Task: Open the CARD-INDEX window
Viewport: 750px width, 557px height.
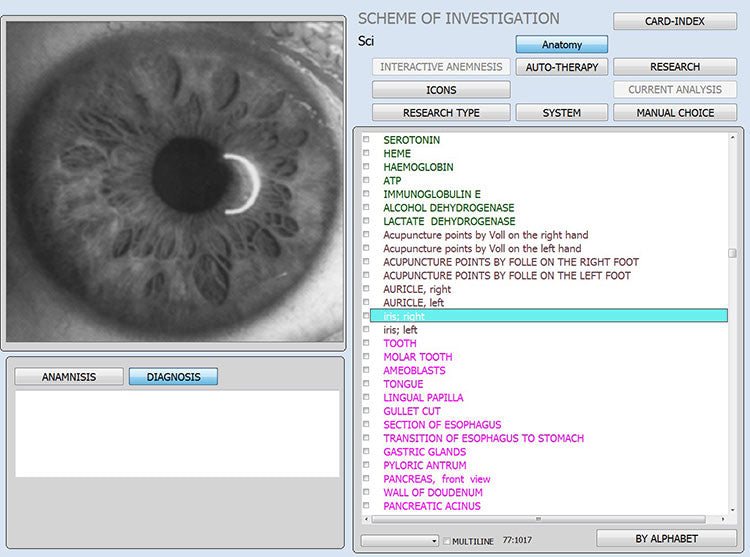Action: [674, 21]
